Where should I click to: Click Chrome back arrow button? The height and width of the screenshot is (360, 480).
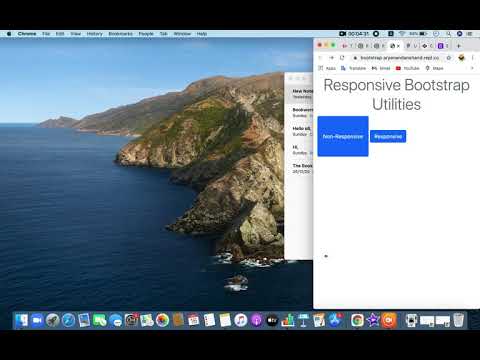click(x=321, y=58)
